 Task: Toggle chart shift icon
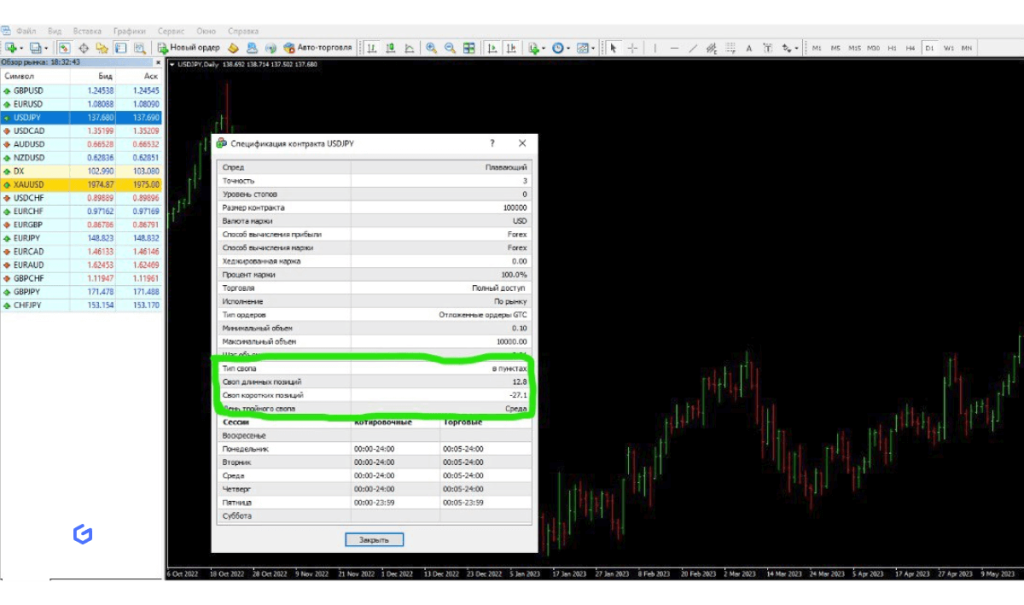tap(511, 48)
